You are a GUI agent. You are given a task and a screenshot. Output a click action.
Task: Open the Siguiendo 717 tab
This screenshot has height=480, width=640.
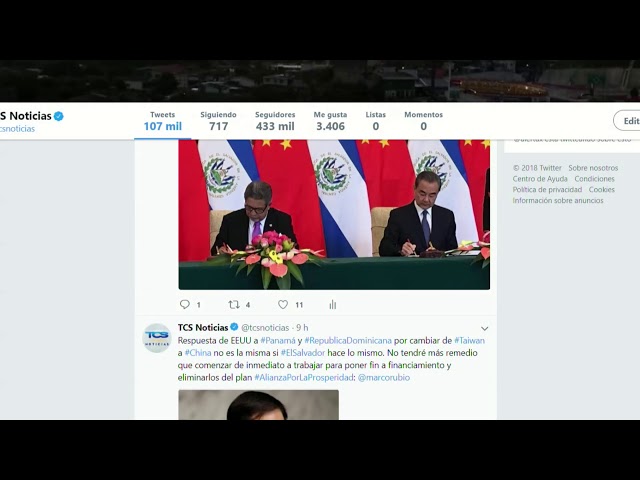pyautogui.click(x=218, y=121)
